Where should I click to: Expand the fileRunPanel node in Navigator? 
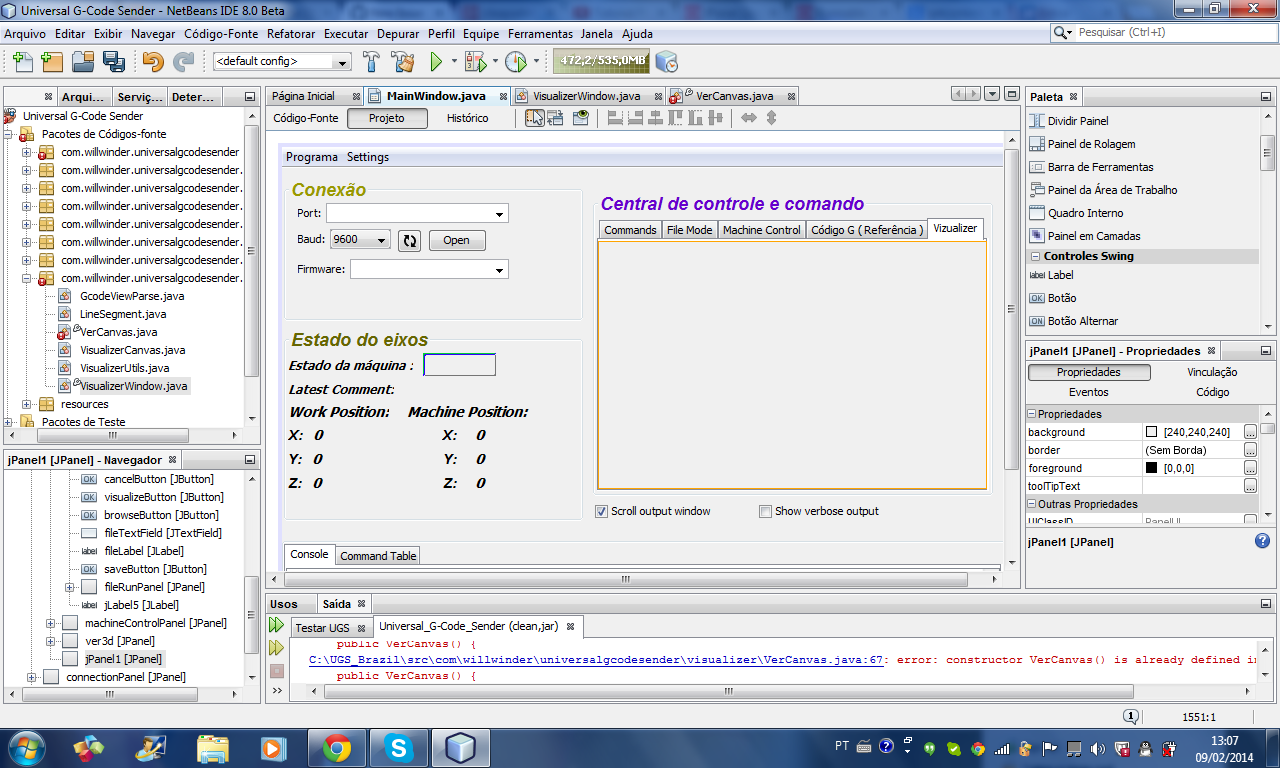point(70,587)
